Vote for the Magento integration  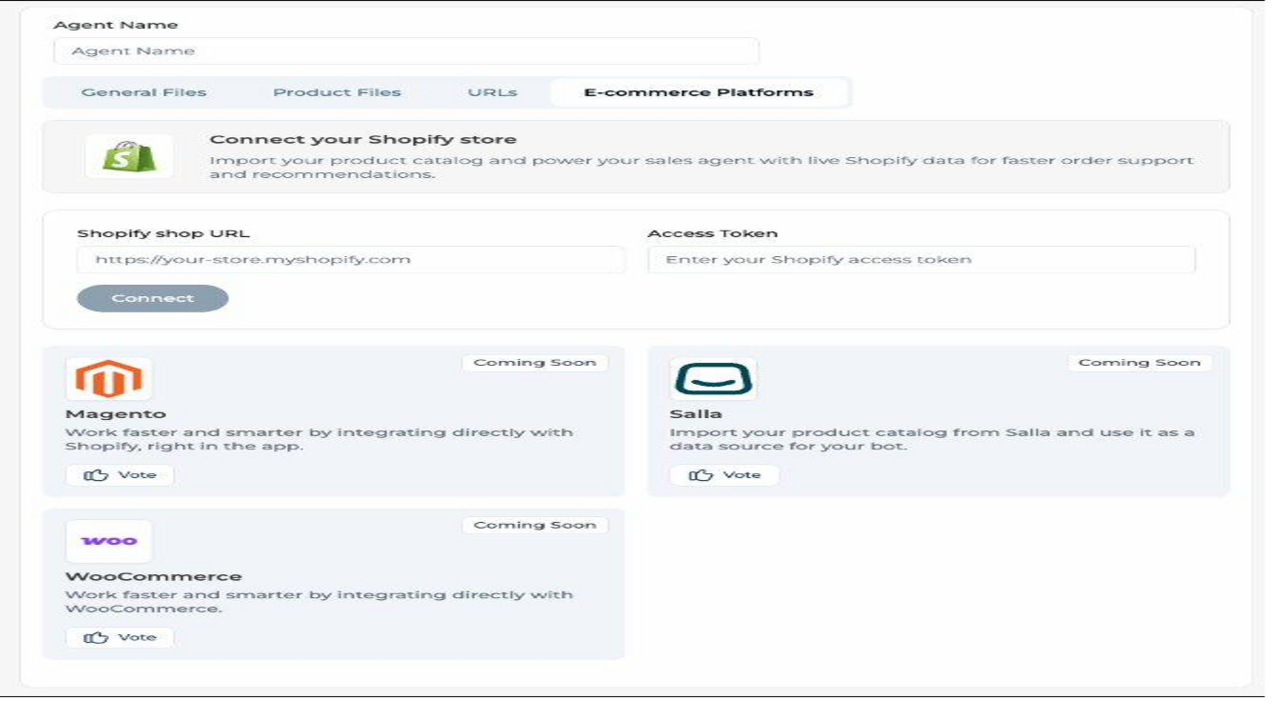click(120, 475)
